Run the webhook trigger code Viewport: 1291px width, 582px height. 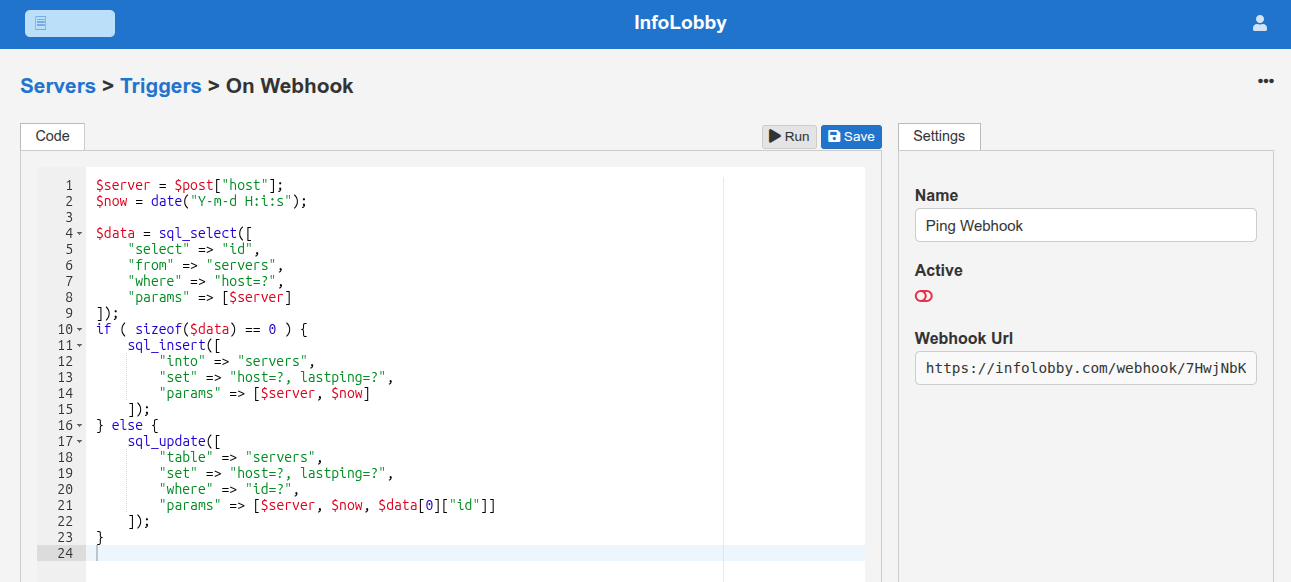pyautogui.click(x=789, y=137)
